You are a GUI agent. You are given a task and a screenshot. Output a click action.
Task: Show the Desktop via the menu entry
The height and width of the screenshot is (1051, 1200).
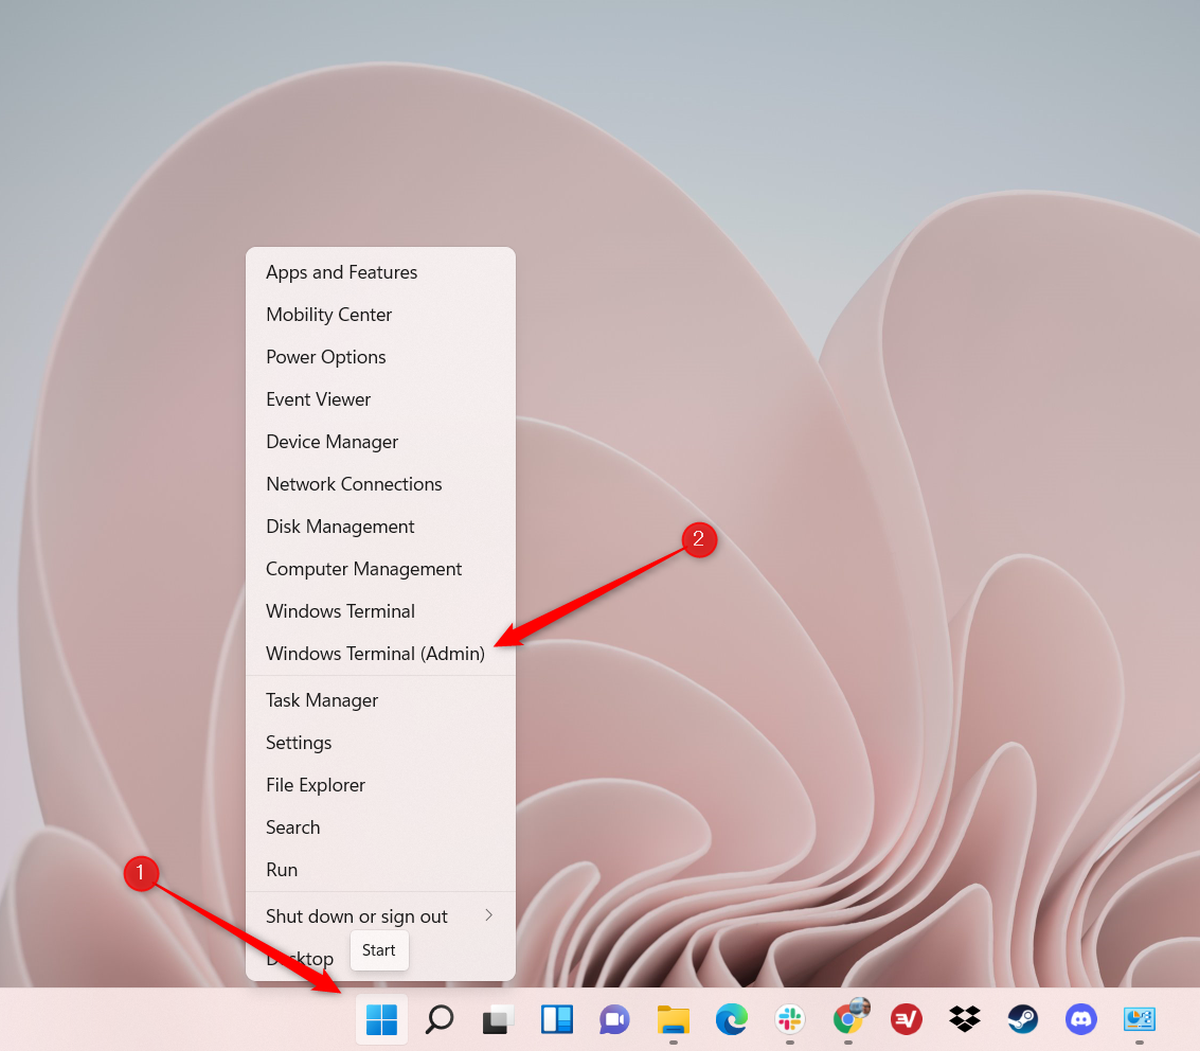pos(300,959)
